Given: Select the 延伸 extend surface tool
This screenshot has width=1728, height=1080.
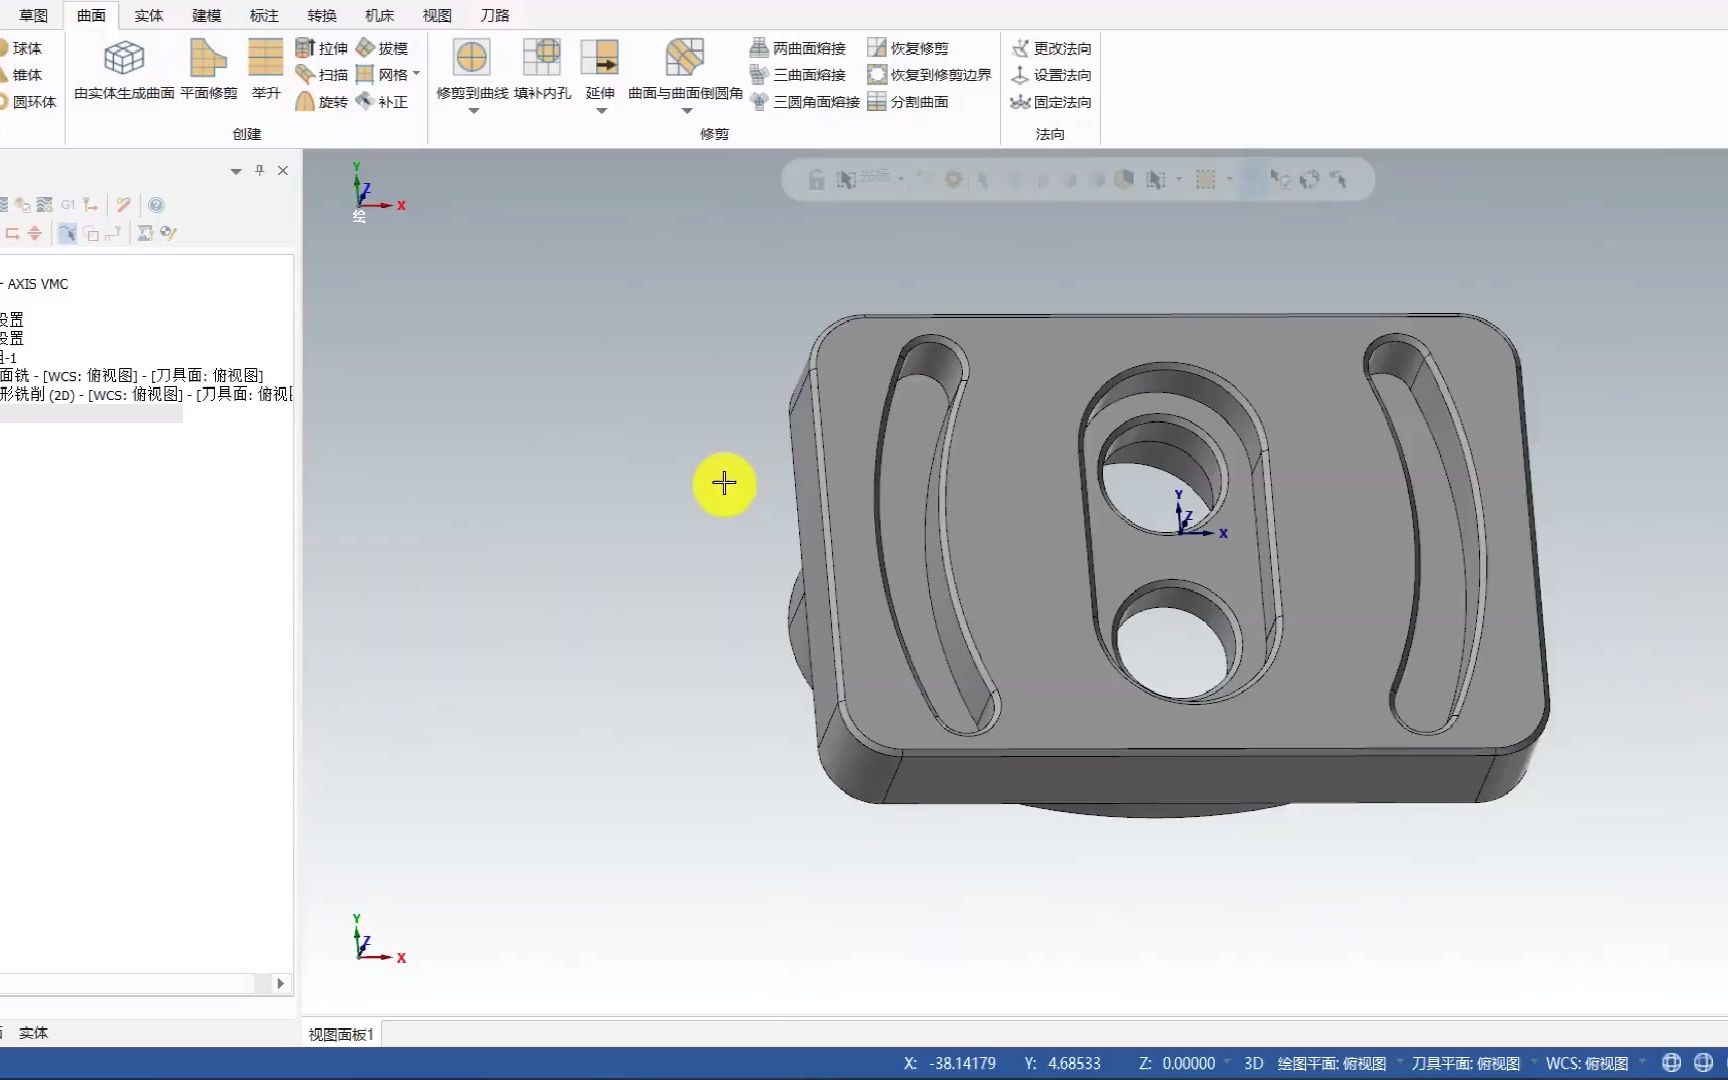Looking at the screenshot, I should pyautogui.click(x=600, y=70).
